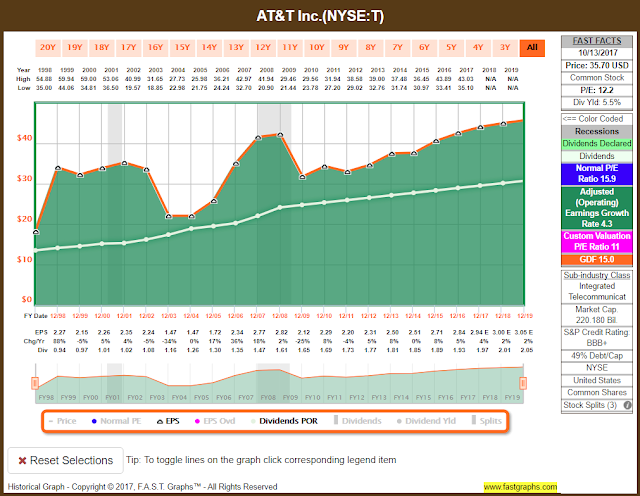Click the 49% Debt/Cap text
This screenshot has height=496, width=640.
(597, 356)
